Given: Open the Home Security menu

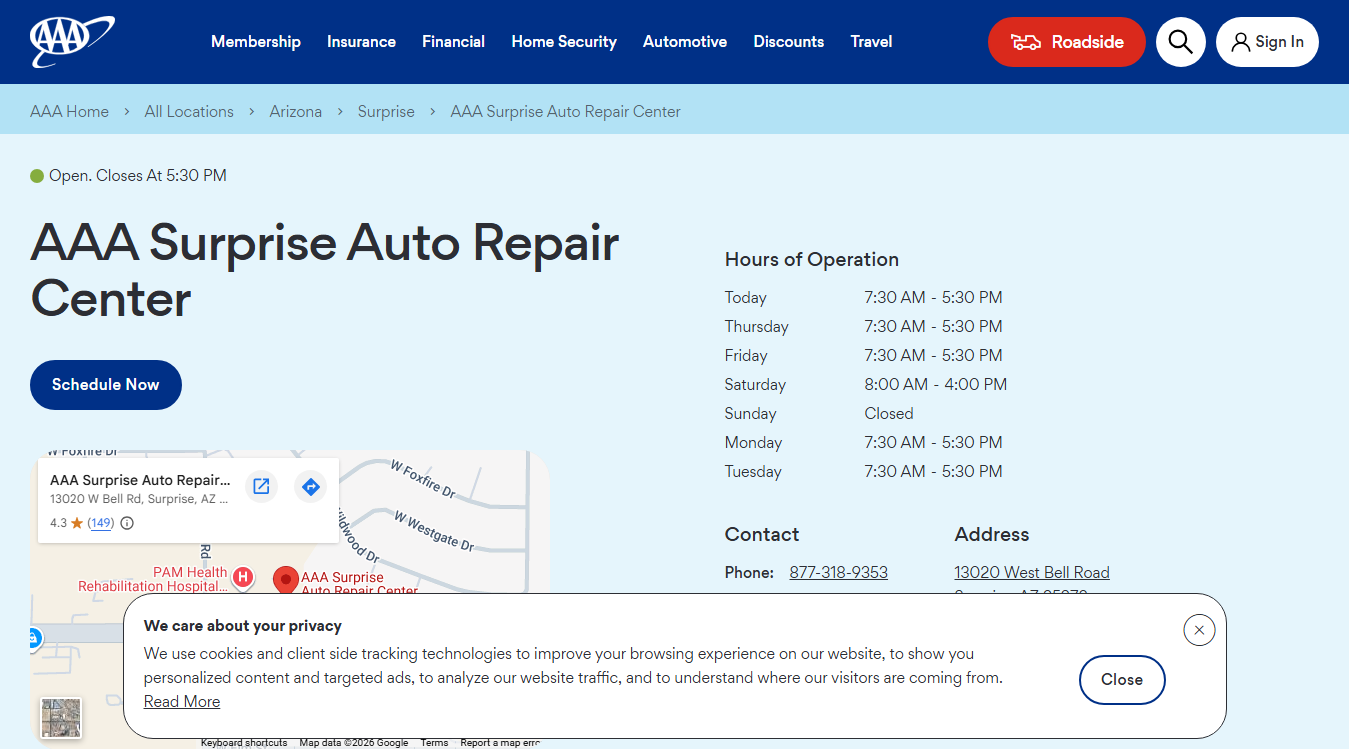Looking at the screenshot, I should (x=564, y=42).
